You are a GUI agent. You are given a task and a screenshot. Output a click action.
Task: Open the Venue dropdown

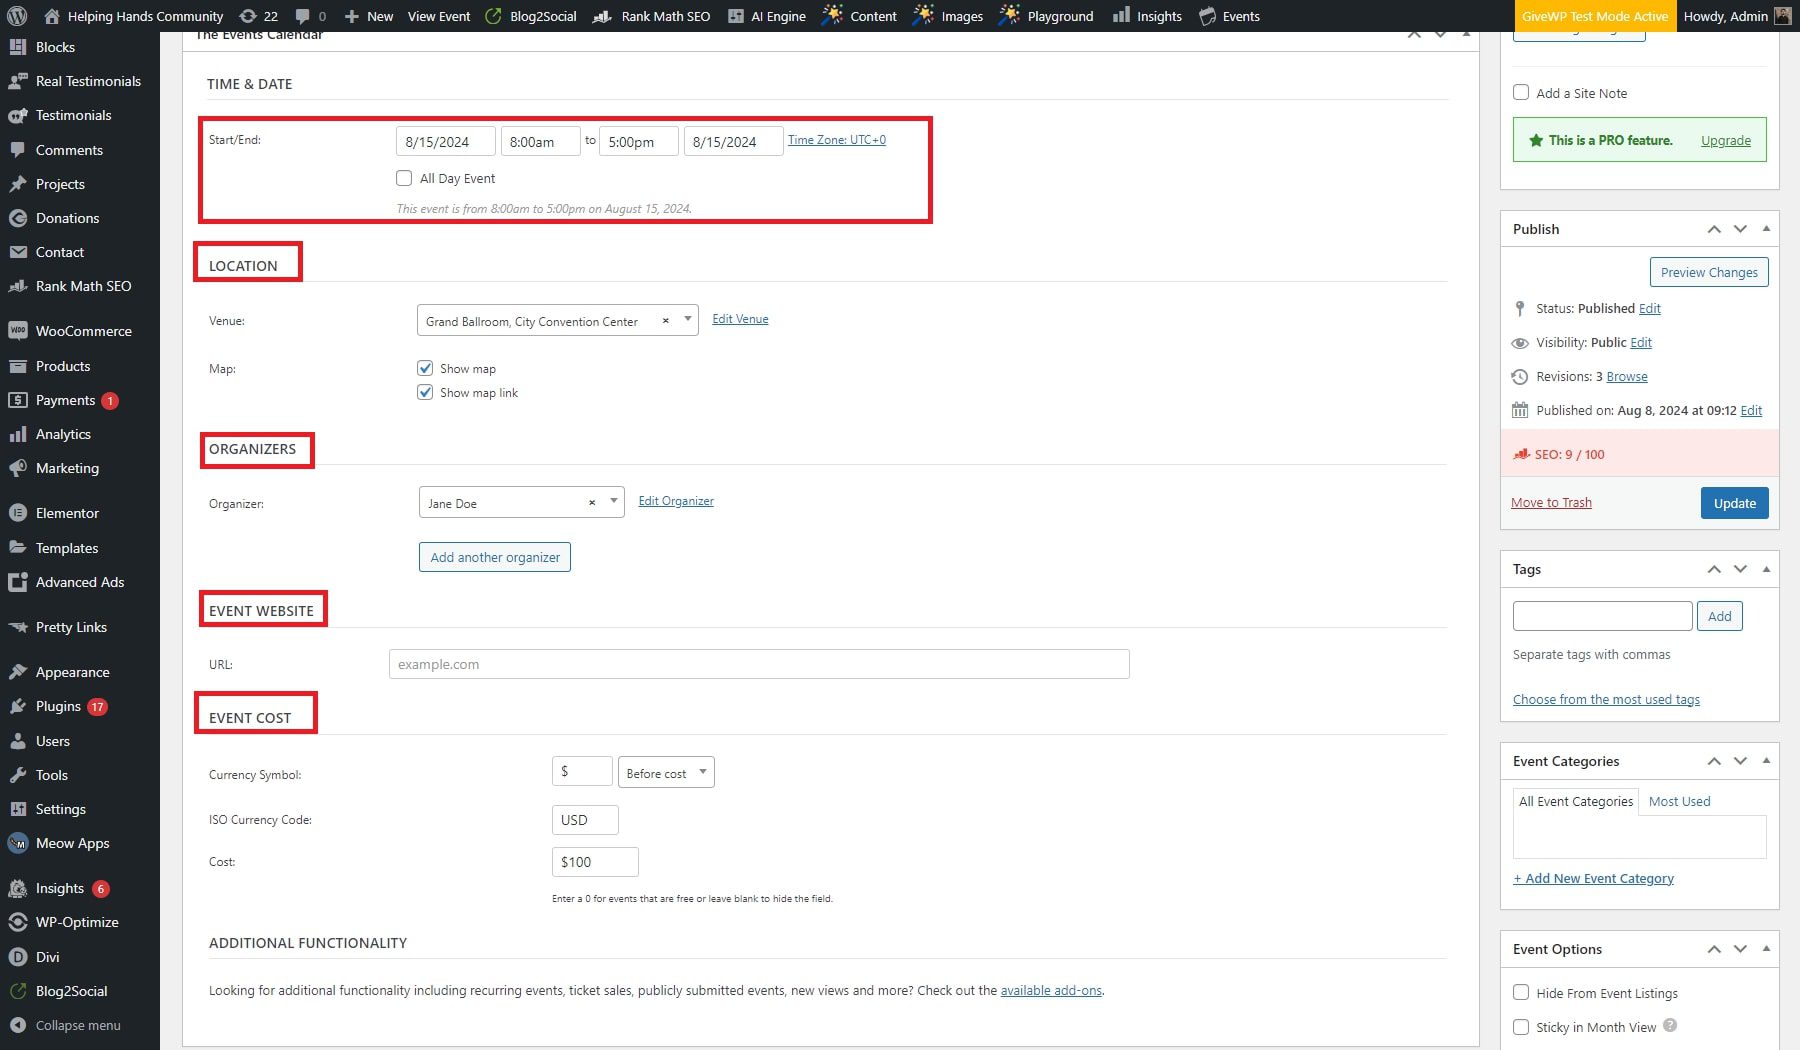coord(687,320)
